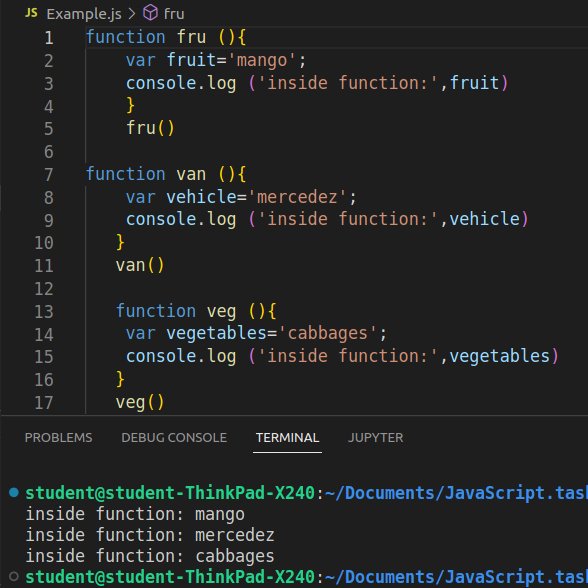
Task: Click terminal output 'inside function: mango'
Action: pos(135,514)
